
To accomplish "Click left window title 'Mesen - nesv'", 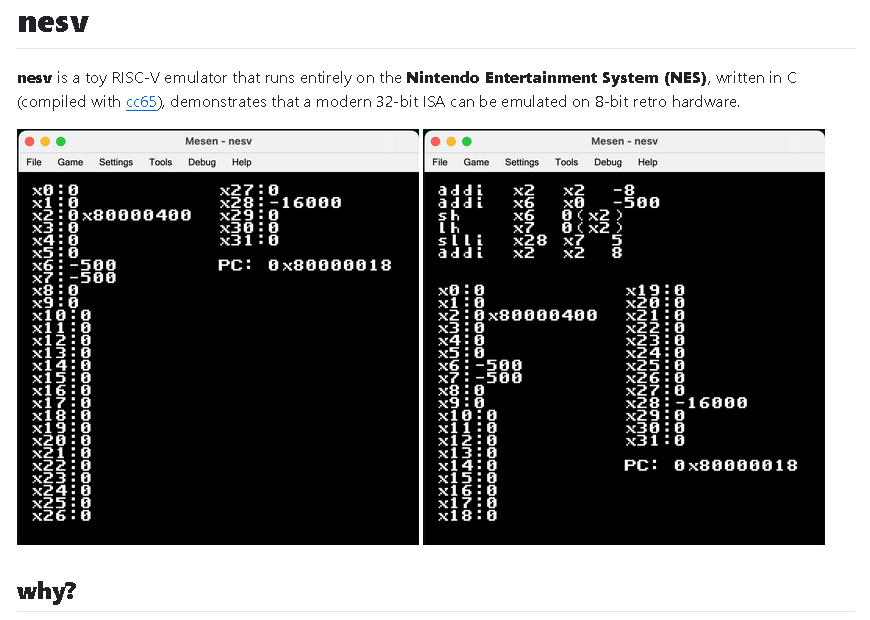I will (219, 142).
